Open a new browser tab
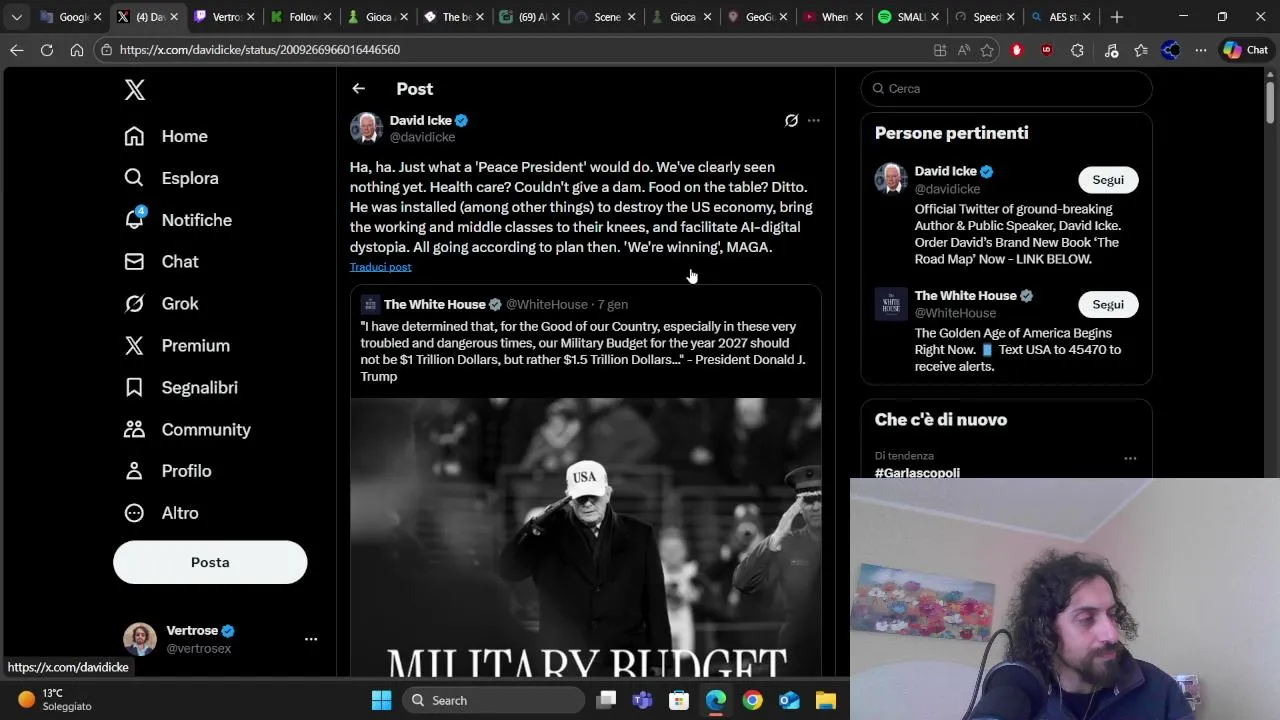 tap(1117, 17)
